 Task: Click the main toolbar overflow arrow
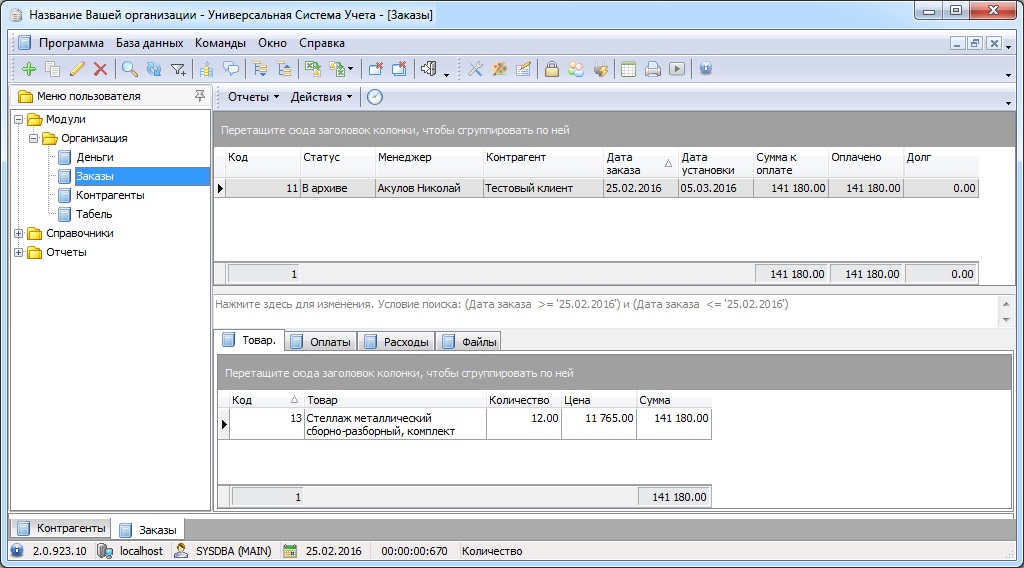(x=1008, y=74)
